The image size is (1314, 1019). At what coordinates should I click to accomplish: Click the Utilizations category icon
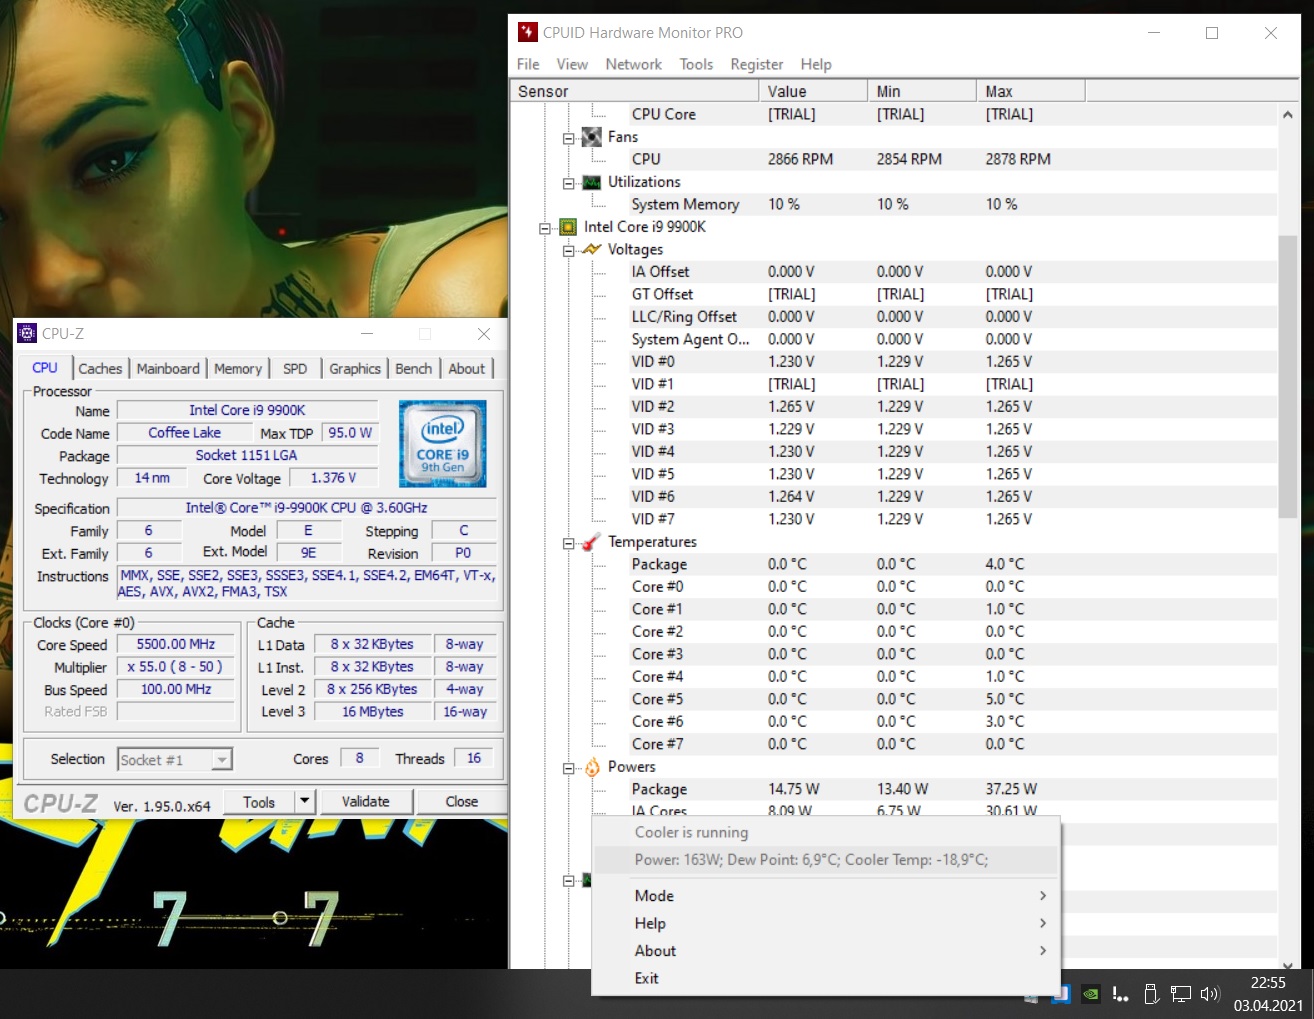592,182
